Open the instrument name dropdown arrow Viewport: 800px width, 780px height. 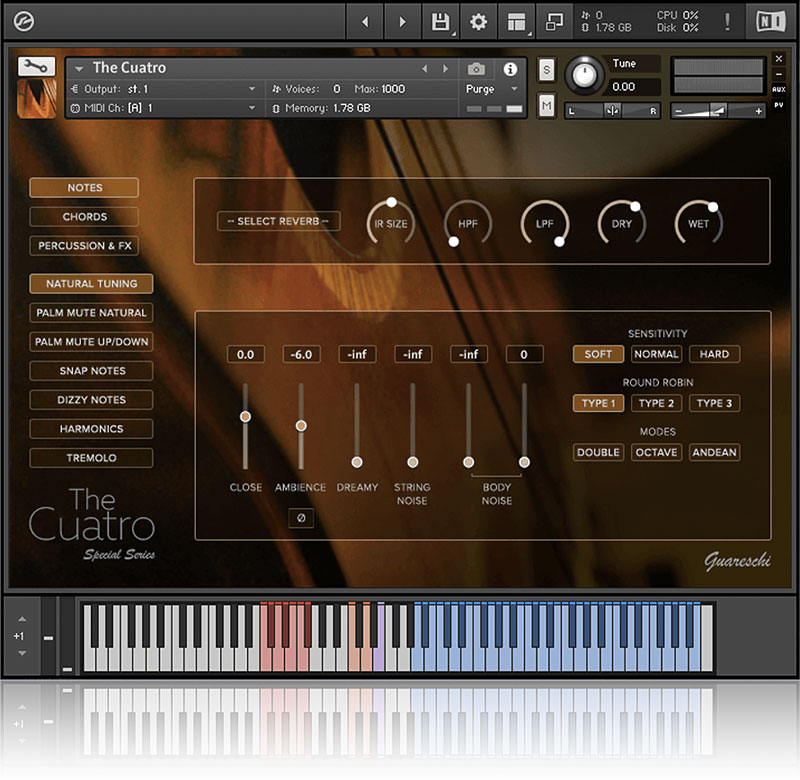[79, 68]
